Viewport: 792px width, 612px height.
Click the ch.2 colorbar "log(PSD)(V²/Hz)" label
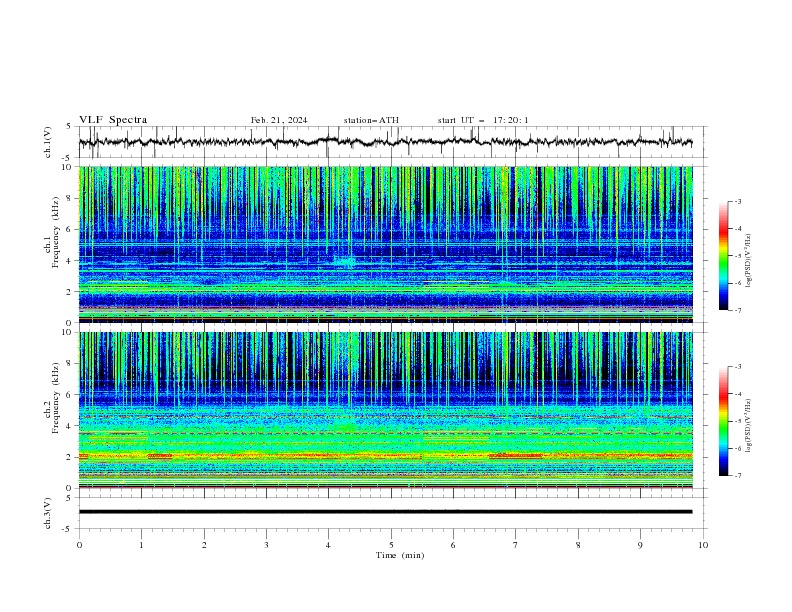[749, 426]
